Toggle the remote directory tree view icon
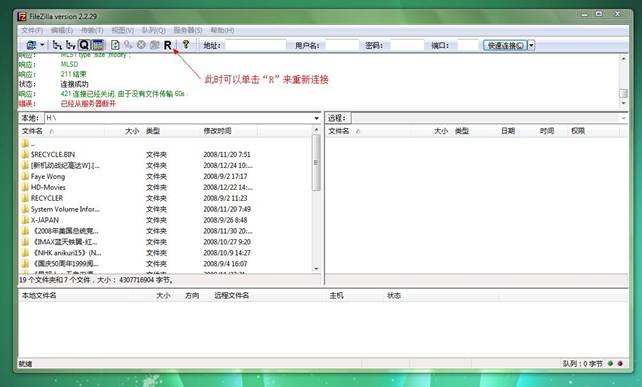 [x=70, y=45]
